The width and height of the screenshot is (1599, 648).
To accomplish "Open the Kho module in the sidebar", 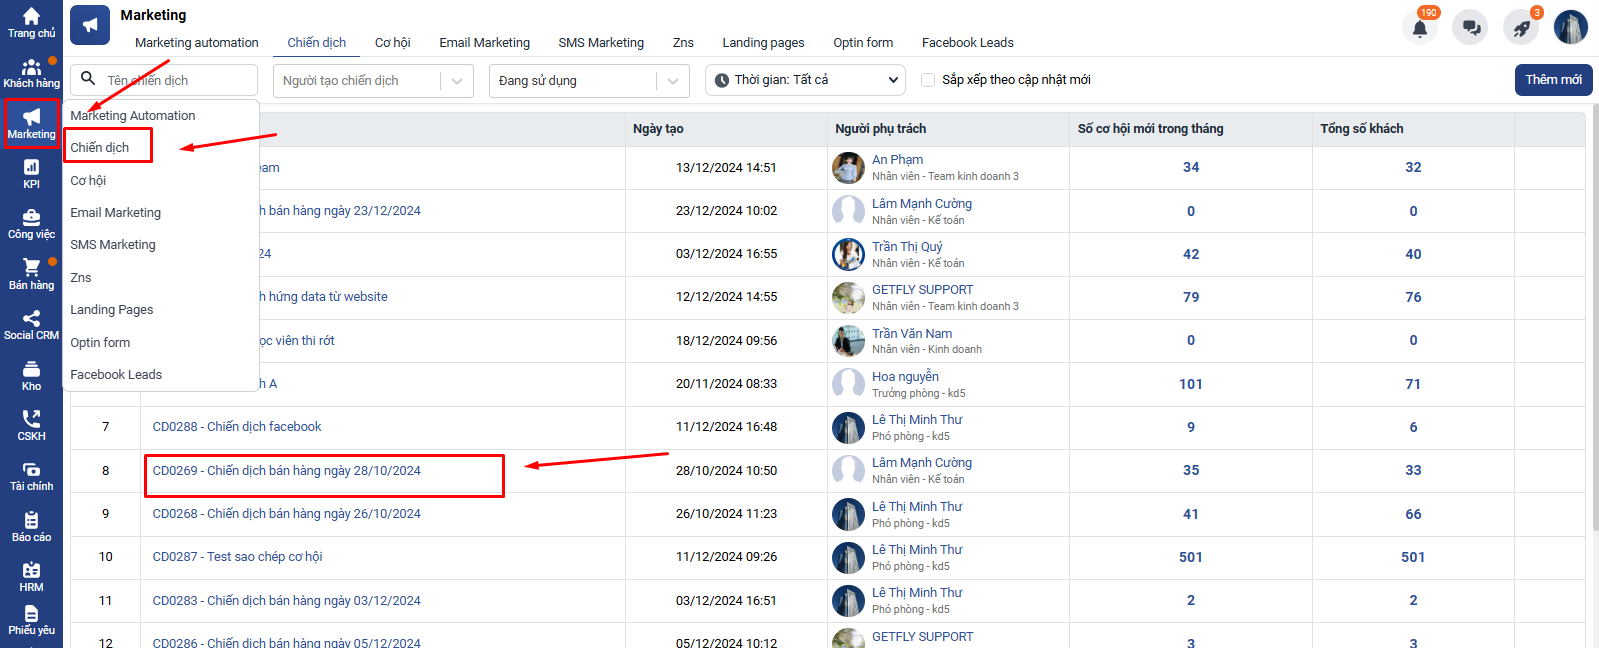I will [31, 375].
